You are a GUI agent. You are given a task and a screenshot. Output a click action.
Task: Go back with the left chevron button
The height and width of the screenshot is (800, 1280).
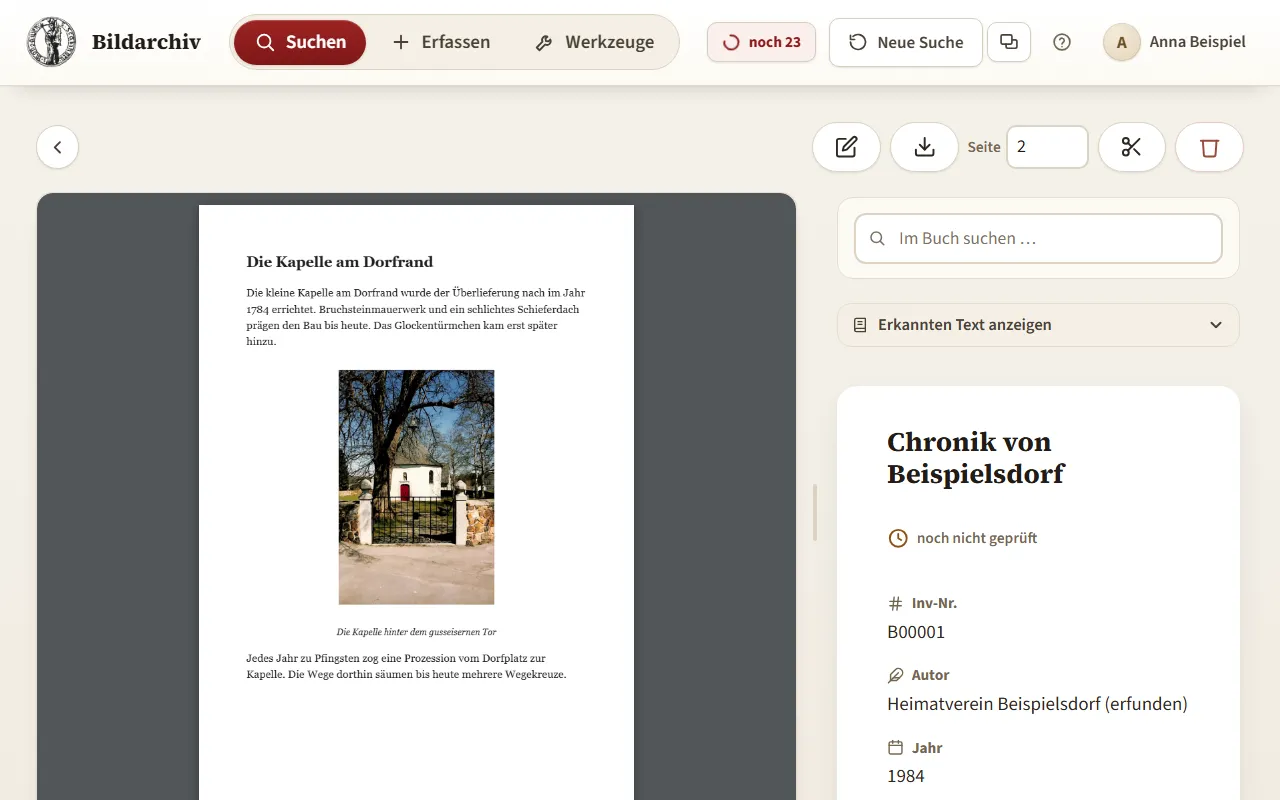[58, 147]
